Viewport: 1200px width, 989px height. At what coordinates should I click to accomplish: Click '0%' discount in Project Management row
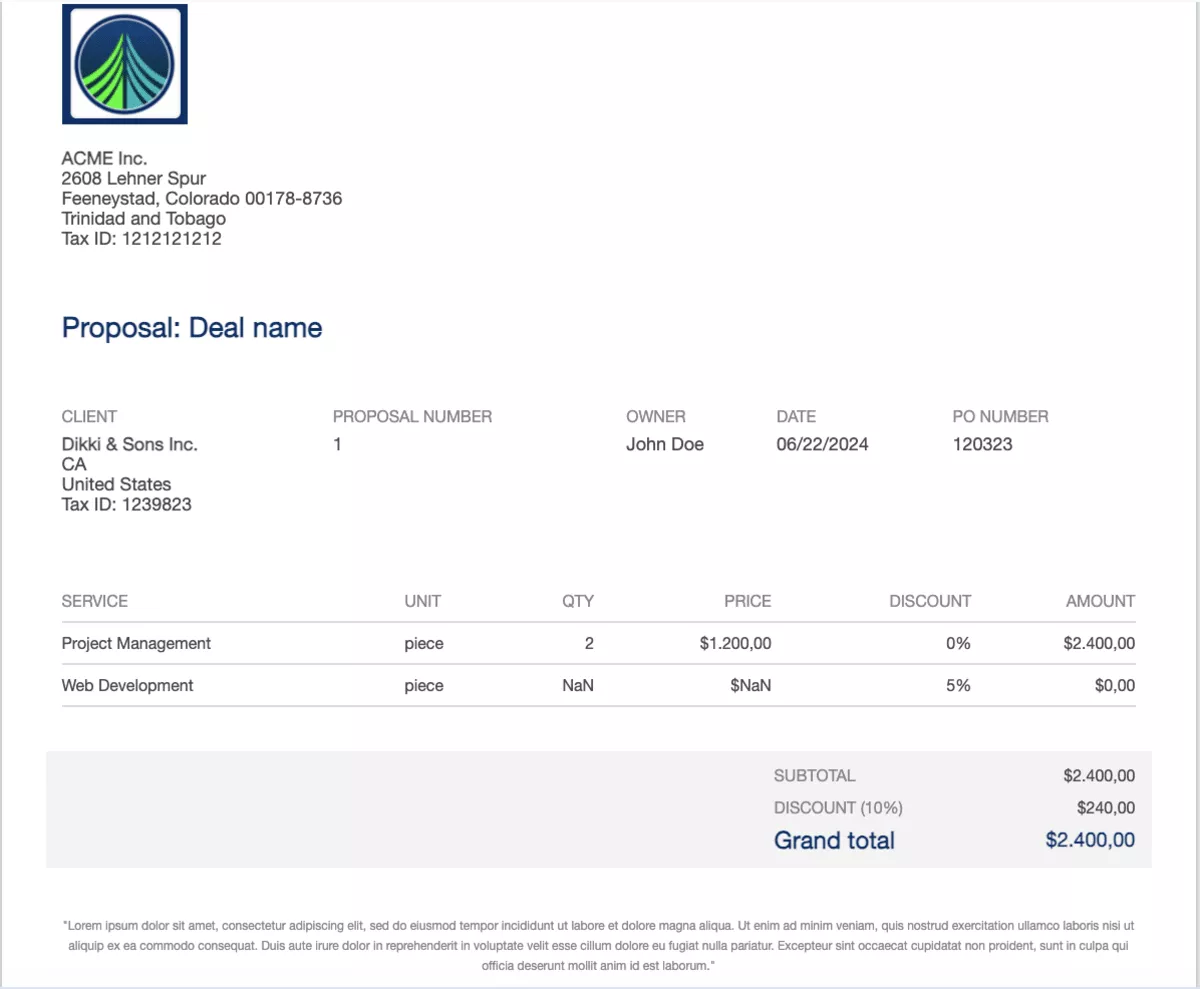click(958, 643)
